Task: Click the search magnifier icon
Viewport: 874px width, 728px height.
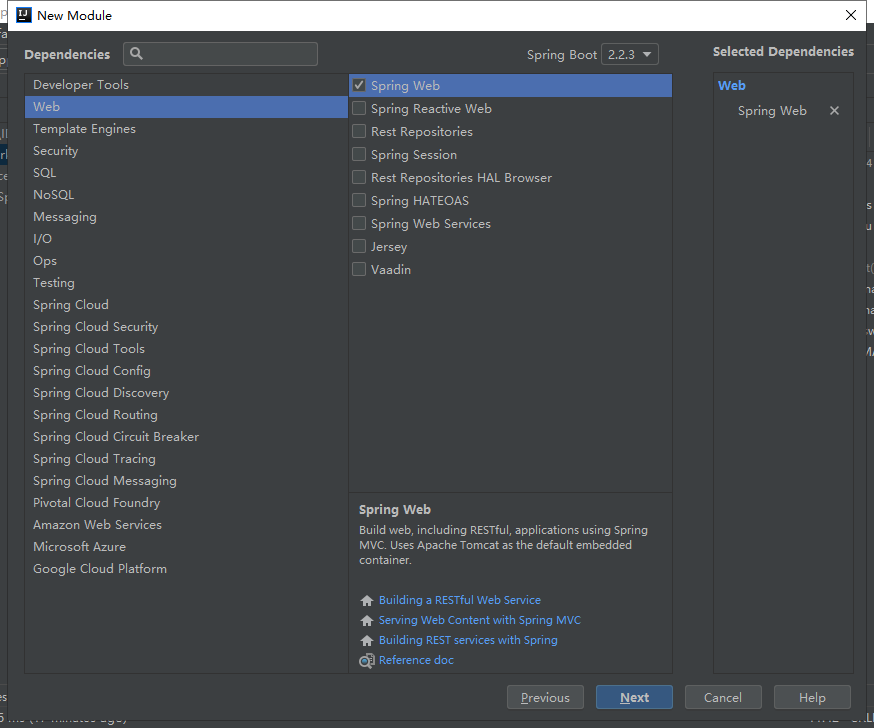Action: tap(137, 54)
